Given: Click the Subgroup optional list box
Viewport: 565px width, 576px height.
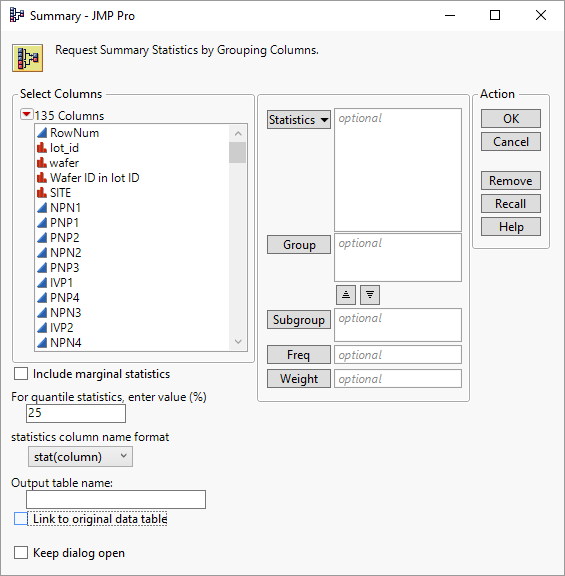Looking at the screenshot, I should coord(398,325).
